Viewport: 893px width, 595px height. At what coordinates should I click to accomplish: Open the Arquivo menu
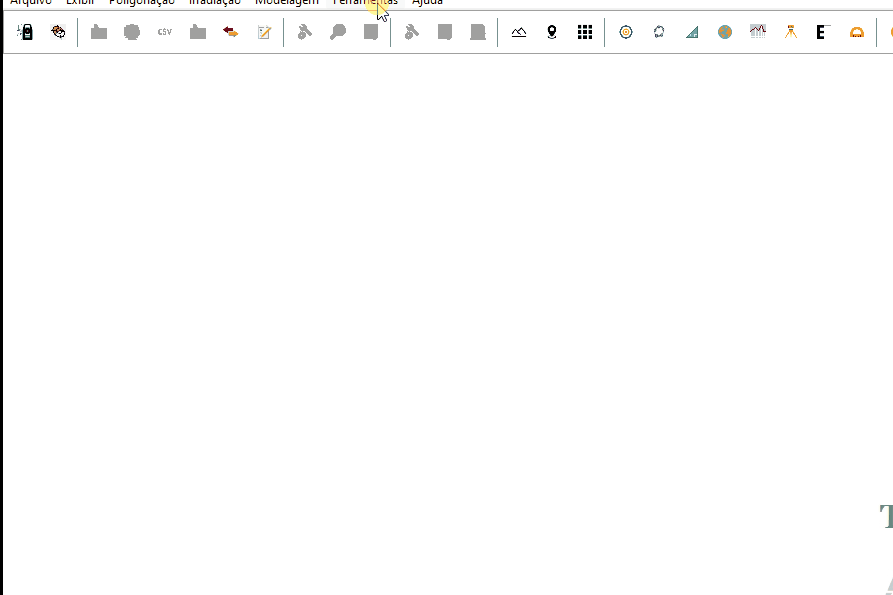click(x=31, y=2)
